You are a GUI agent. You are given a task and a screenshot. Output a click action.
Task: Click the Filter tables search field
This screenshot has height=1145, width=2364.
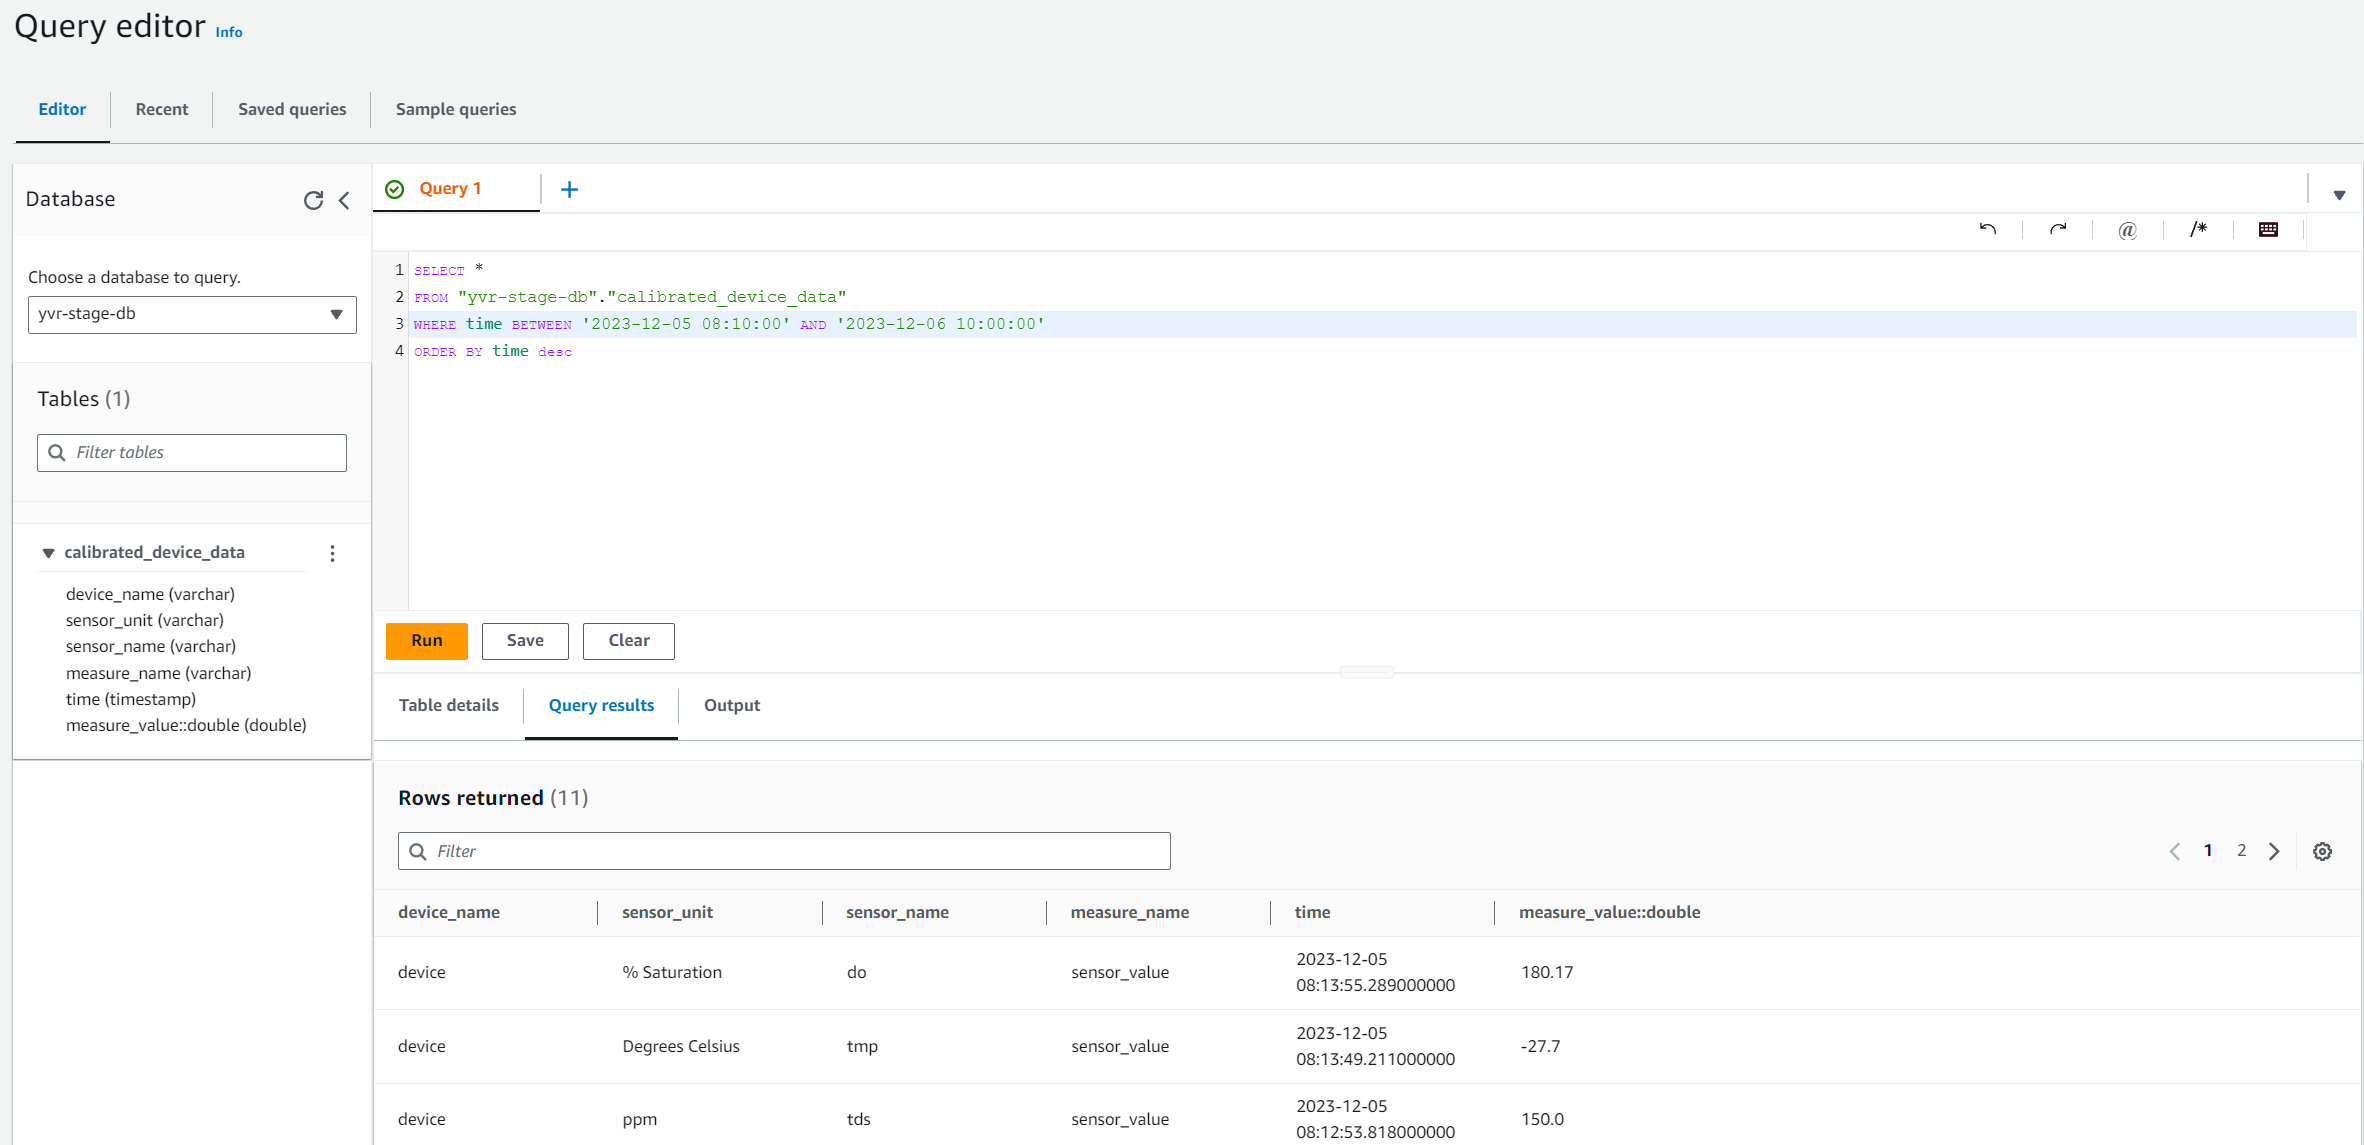point(192,453)
